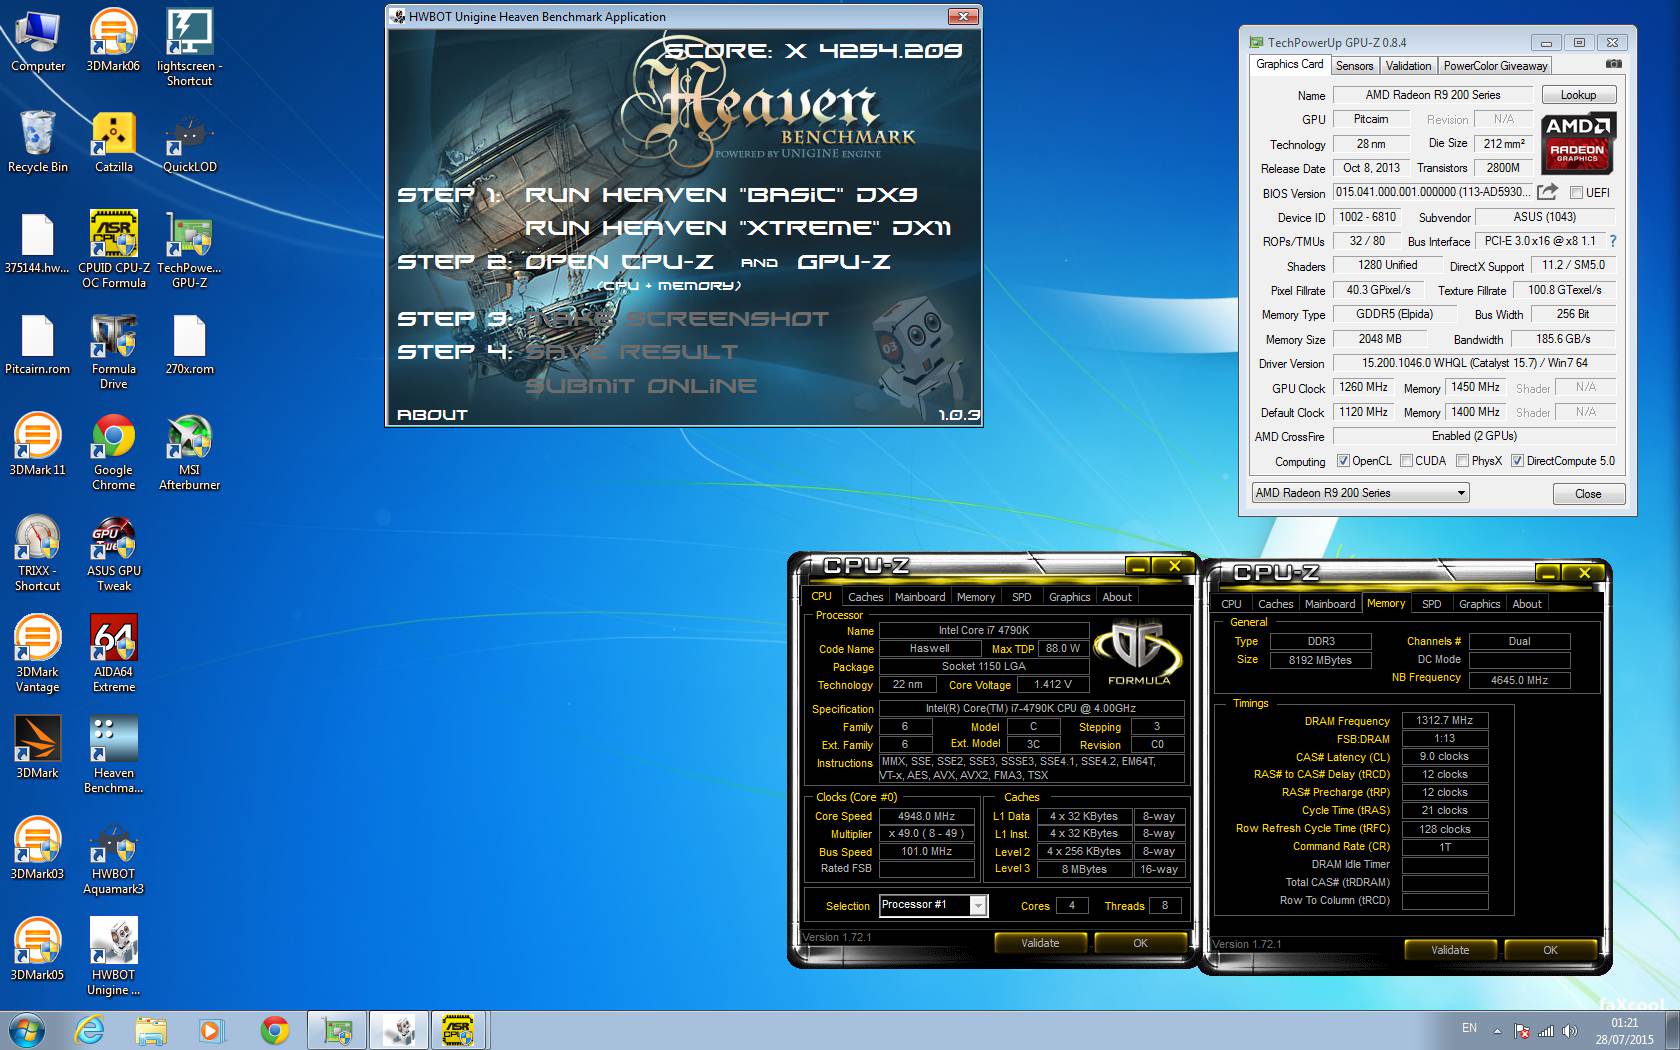The height and width of the screenshot is (1050, 1680).
Task: Select the AIDA64 Extreme desktop icon
Action: pyautogui.click(x=113, y=654)
